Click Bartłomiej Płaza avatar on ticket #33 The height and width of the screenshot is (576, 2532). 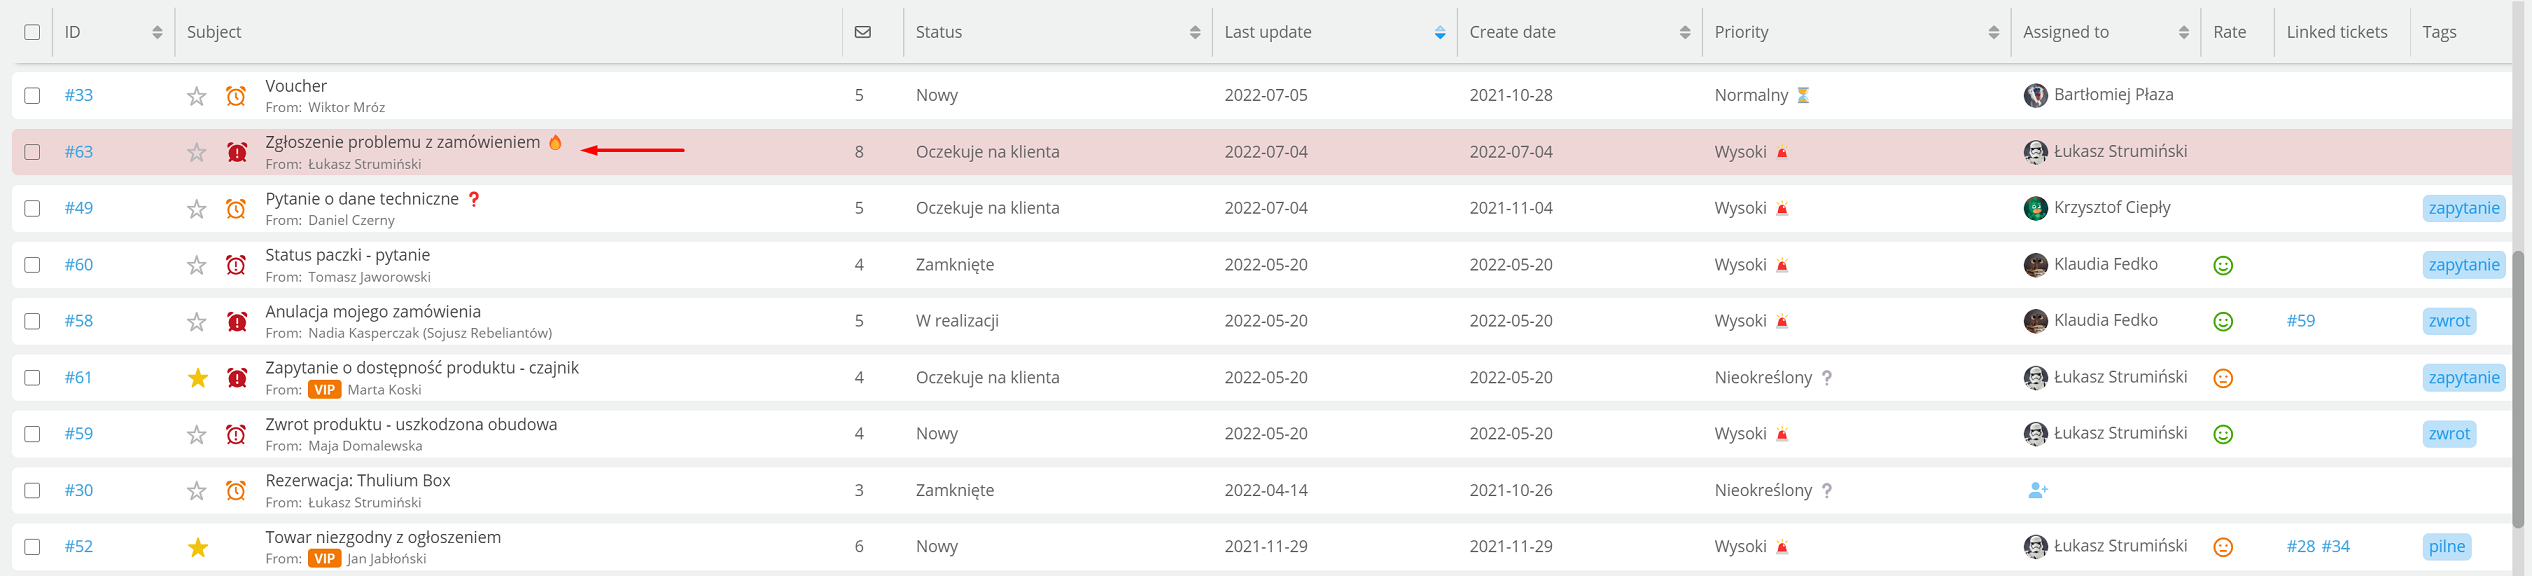[2035, 95]
